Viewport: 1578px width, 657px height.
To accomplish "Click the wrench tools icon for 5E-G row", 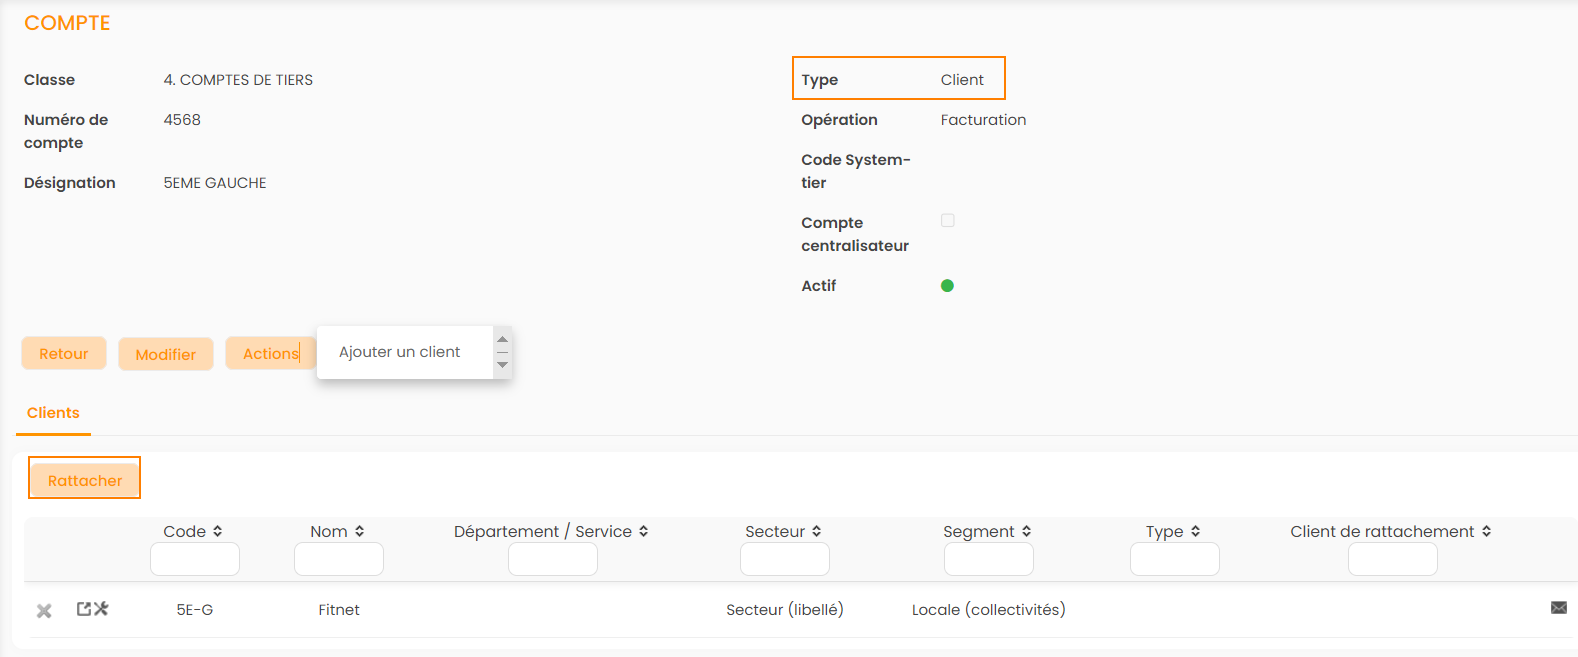I will [x=101, y=608].
